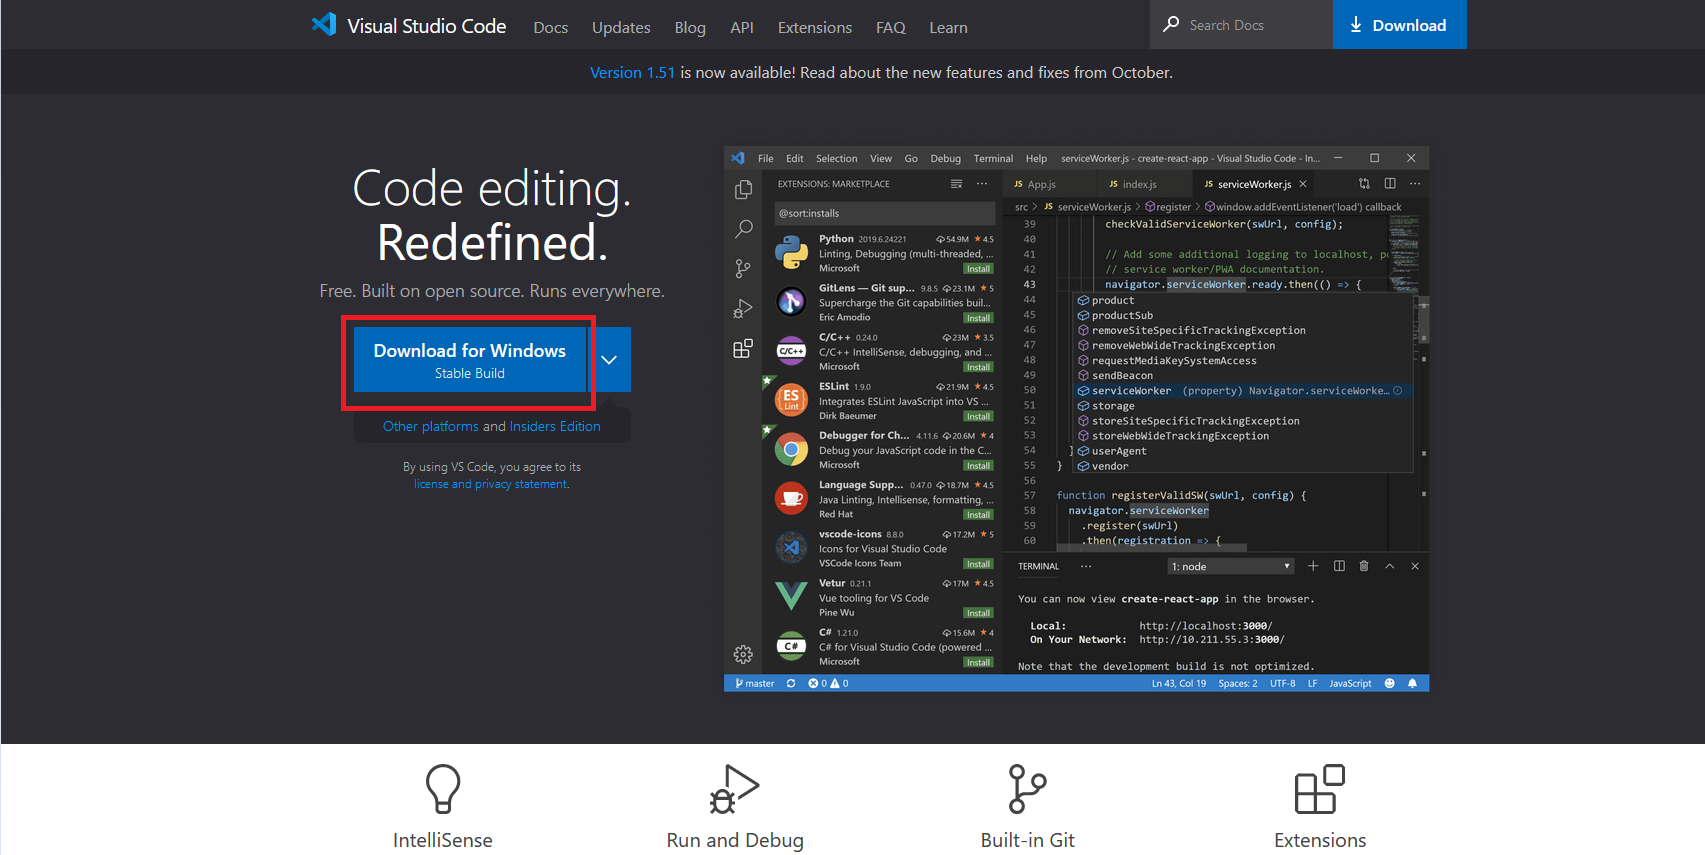Click the clear extensions search results icon
The height and width of the screenshot is (855, 1705).
[956, 184]
